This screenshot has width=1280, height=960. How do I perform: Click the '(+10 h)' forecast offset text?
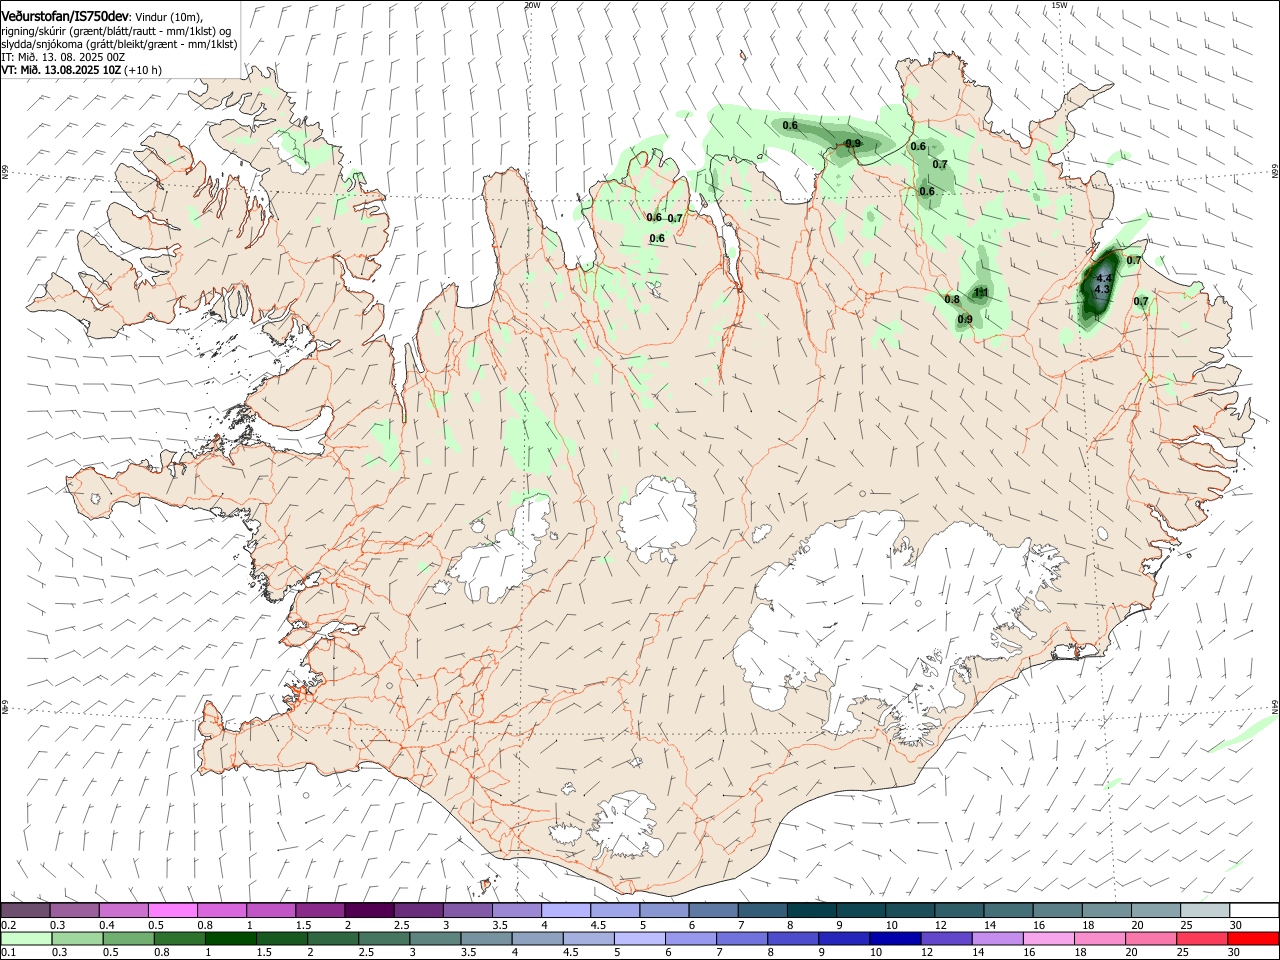coord(144,70)
